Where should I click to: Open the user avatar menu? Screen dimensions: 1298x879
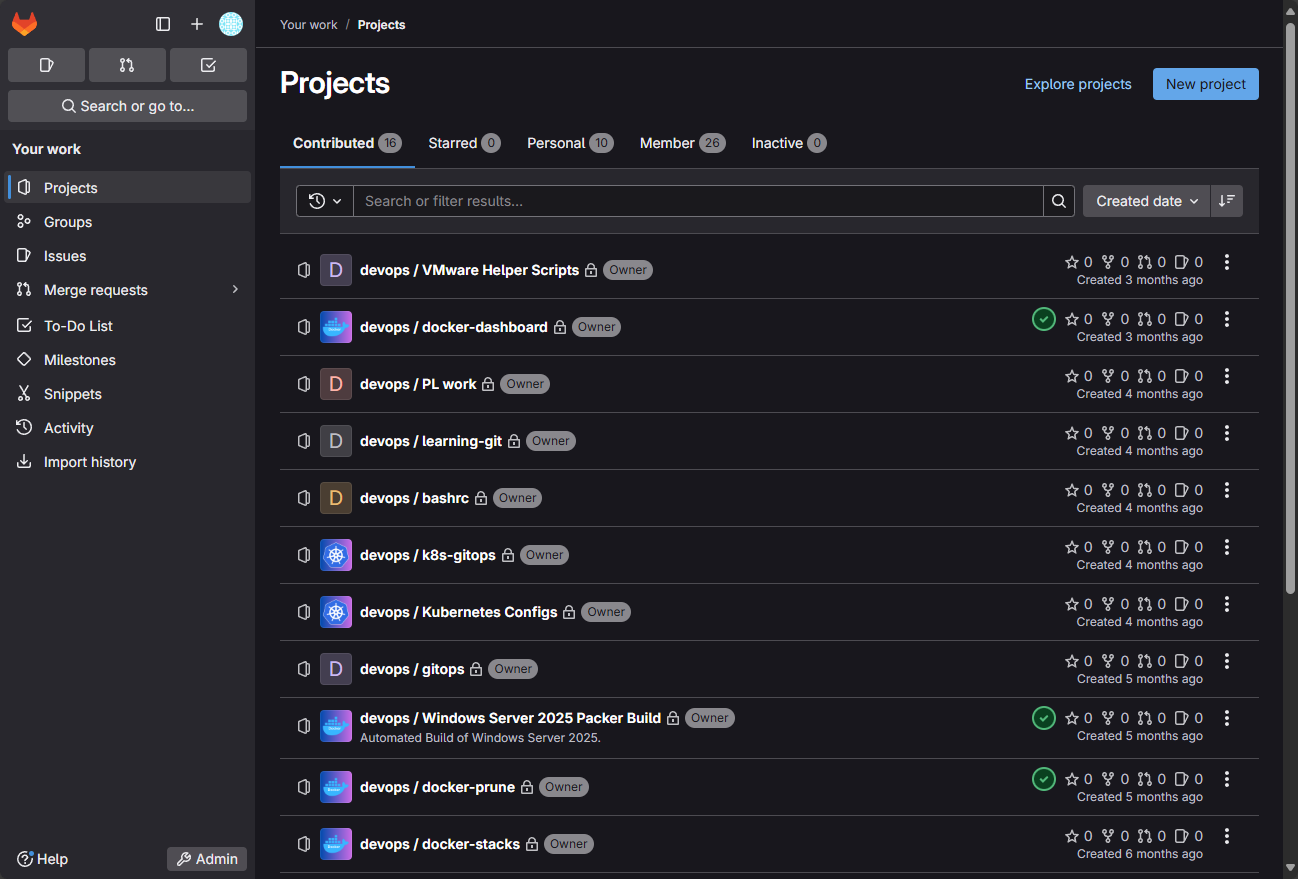coord(231,24)
